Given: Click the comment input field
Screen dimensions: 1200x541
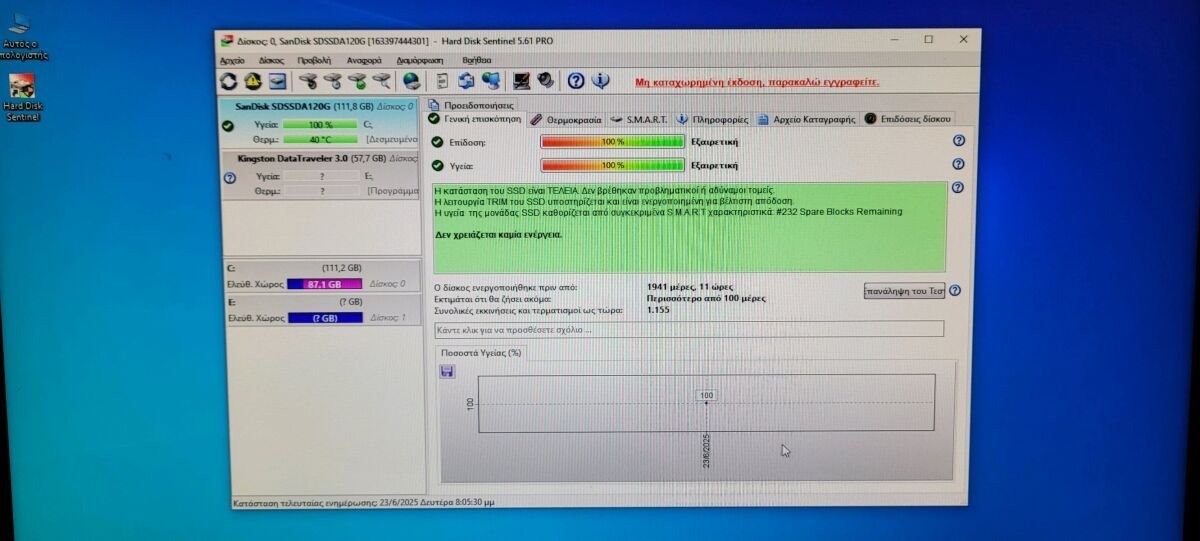Looking at the screenshot, I should click(x=689, y=329).
